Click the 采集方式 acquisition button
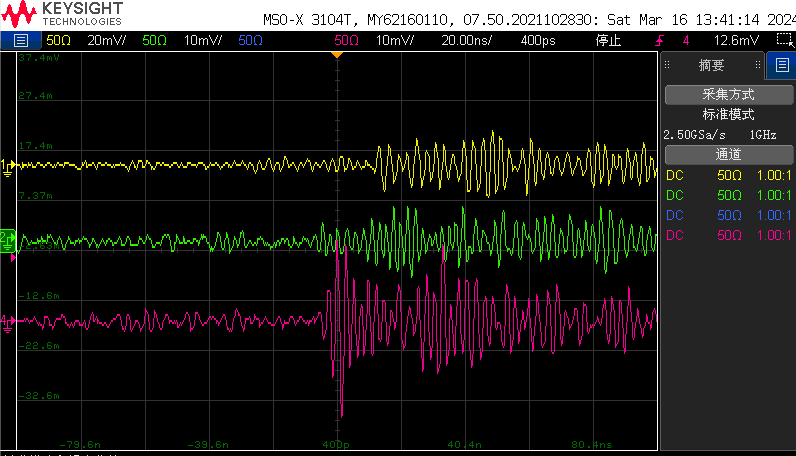 pyautogui.click(x=728, y=95)
